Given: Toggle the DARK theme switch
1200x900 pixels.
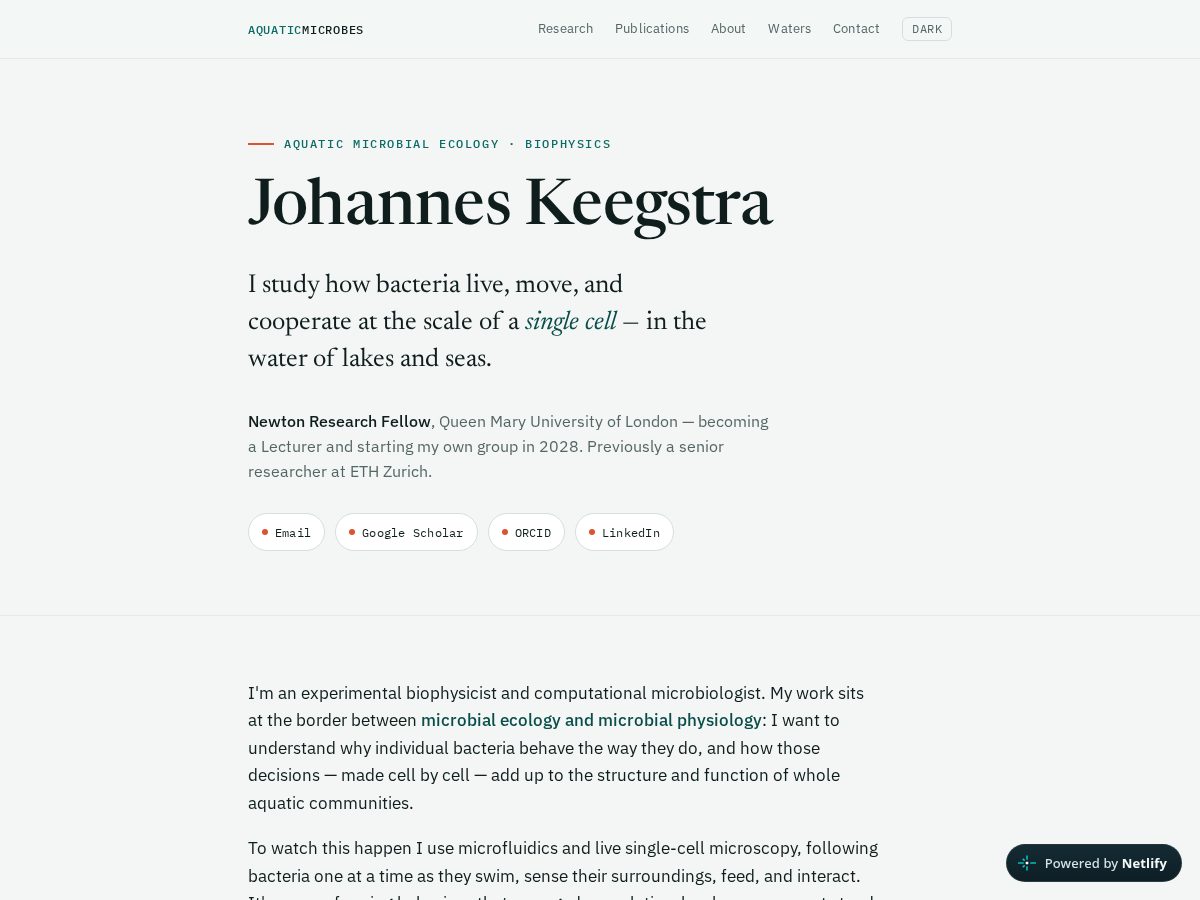Looking at the screenshot, I should [x=927, y=29].
